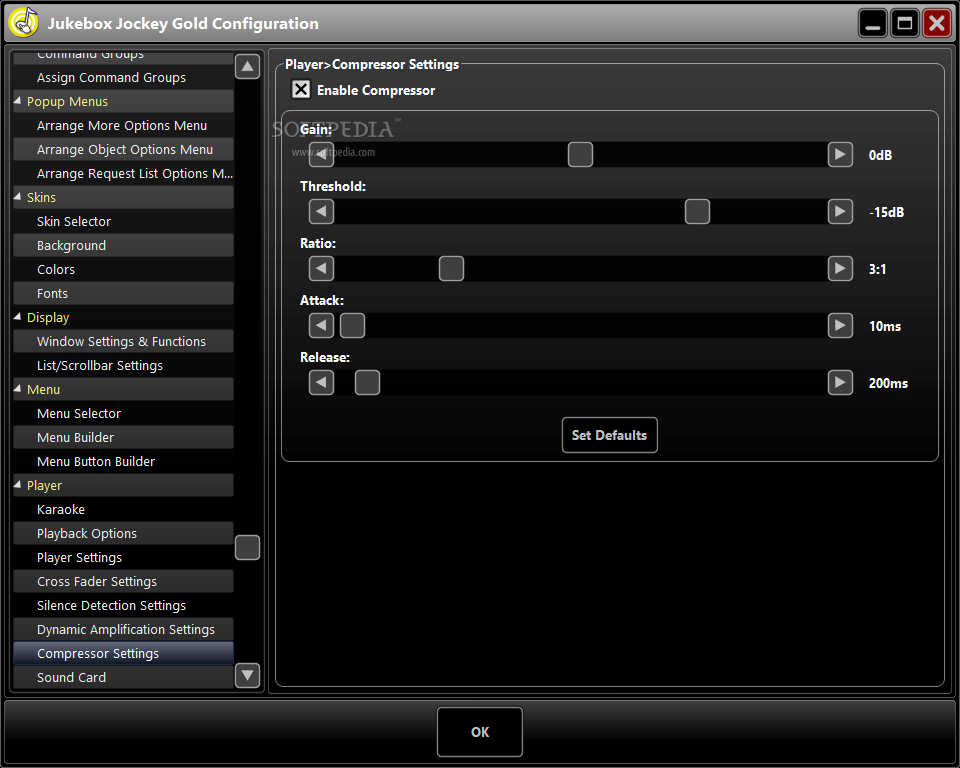Select the Release slider handle

pos(367,382)
